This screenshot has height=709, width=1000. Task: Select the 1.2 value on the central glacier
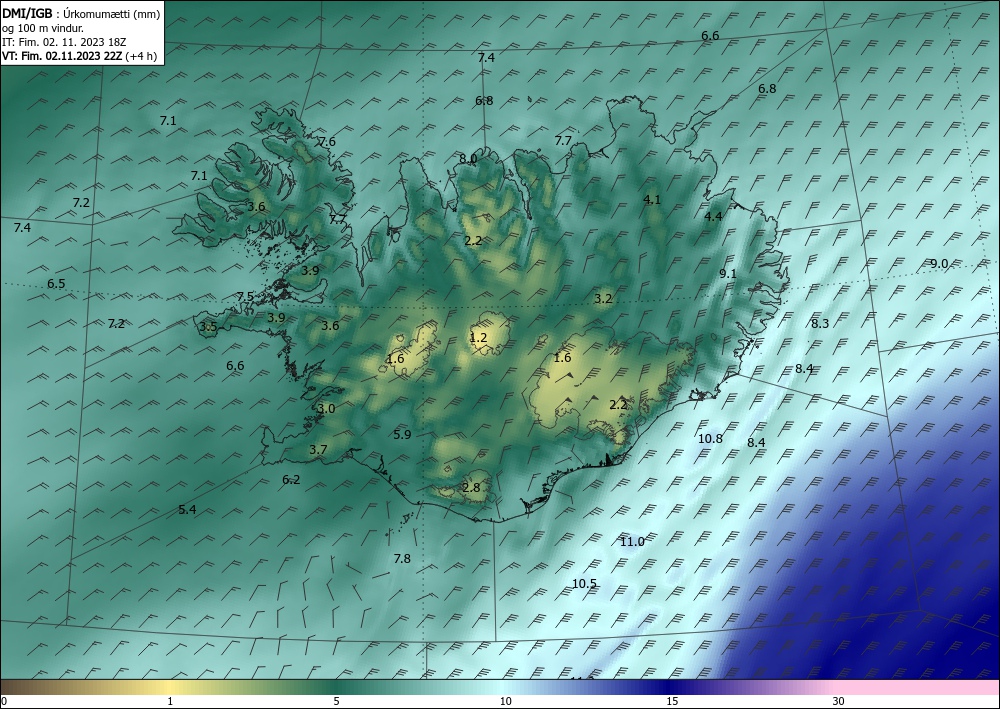(478, 337)
